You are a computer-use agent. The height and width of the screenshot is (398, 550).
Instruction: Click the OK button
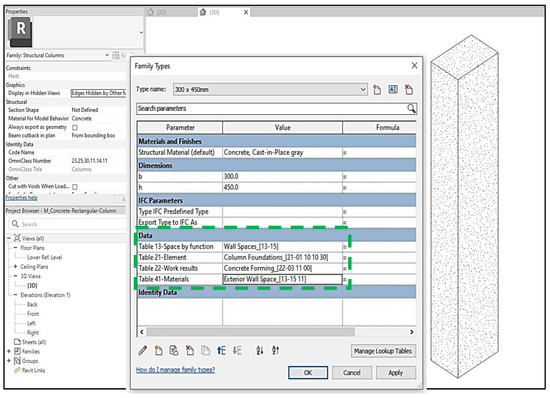(308, 372)
